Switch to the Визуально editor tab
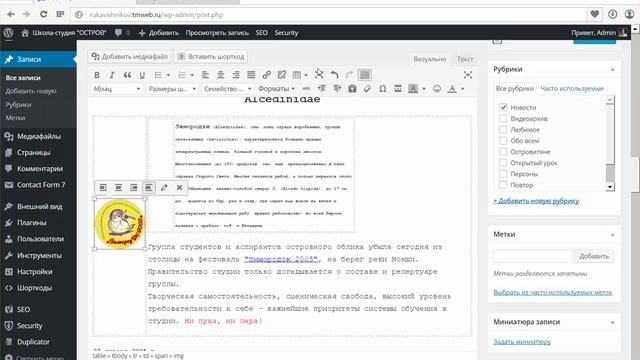Screen dimensions: 640x360 [429, 59]
